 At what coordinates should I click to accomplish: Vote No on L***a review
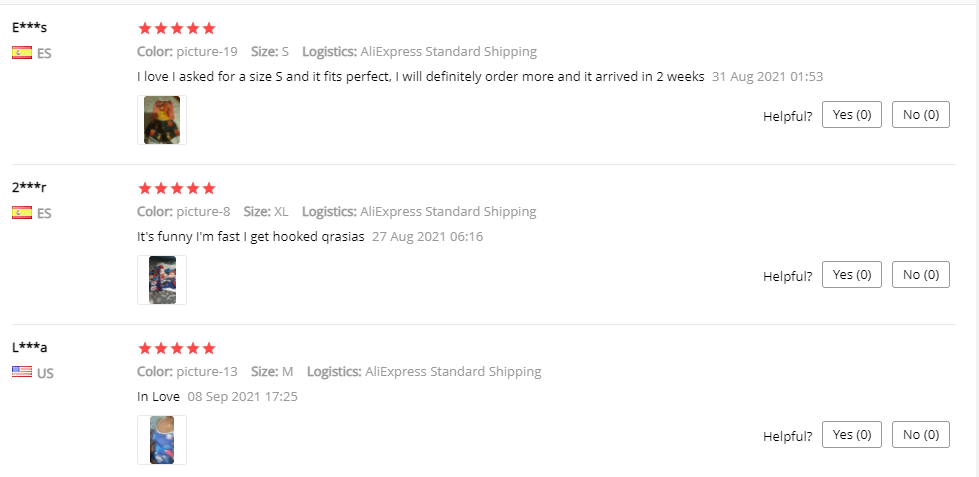(x=920, y=435)
